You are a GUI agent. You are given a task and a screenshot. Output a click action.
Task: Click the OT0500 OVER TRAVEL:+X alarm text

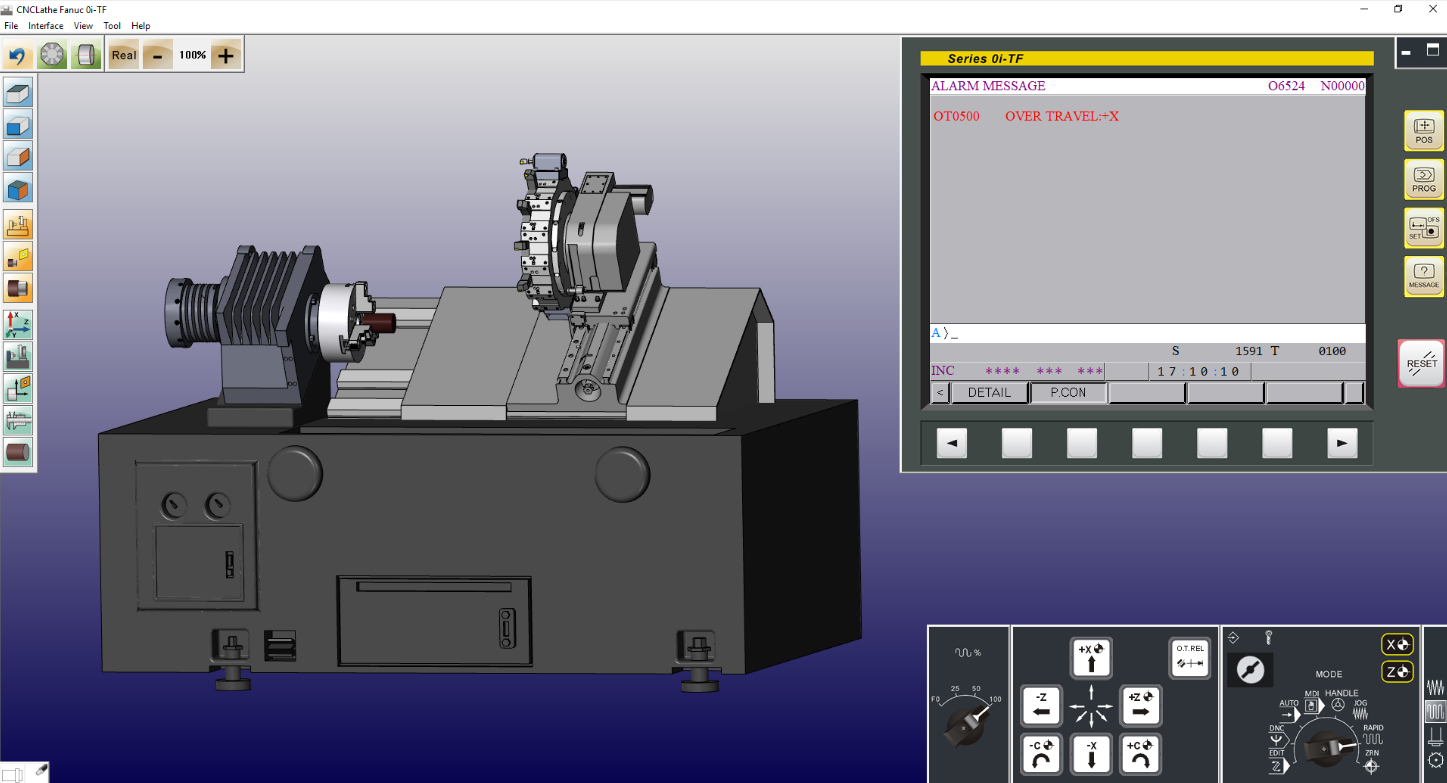(1026, 117)
